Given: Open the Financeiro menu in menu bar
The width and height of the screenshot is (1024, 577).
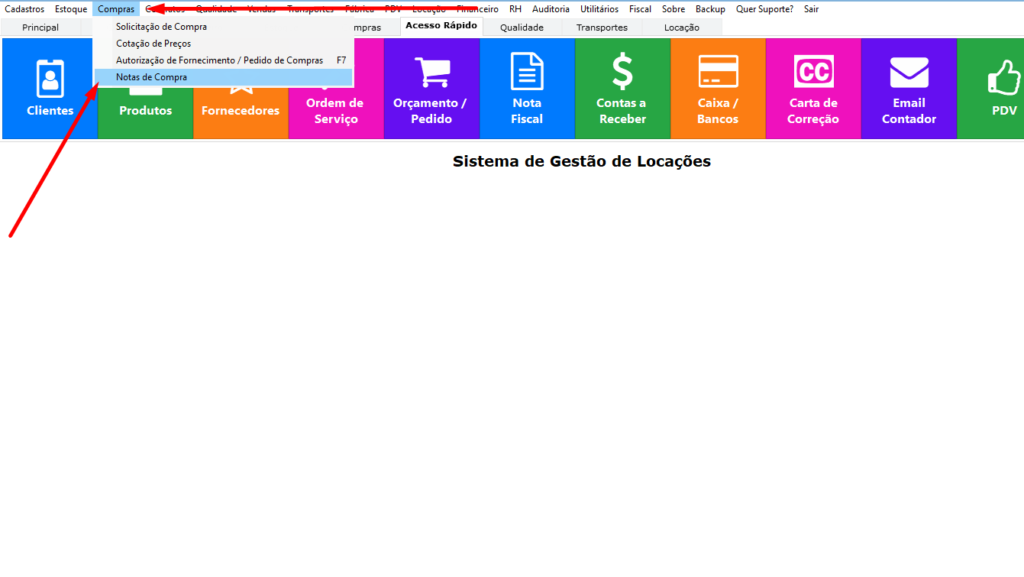Looking at the screenshot, I should [477, 9].
